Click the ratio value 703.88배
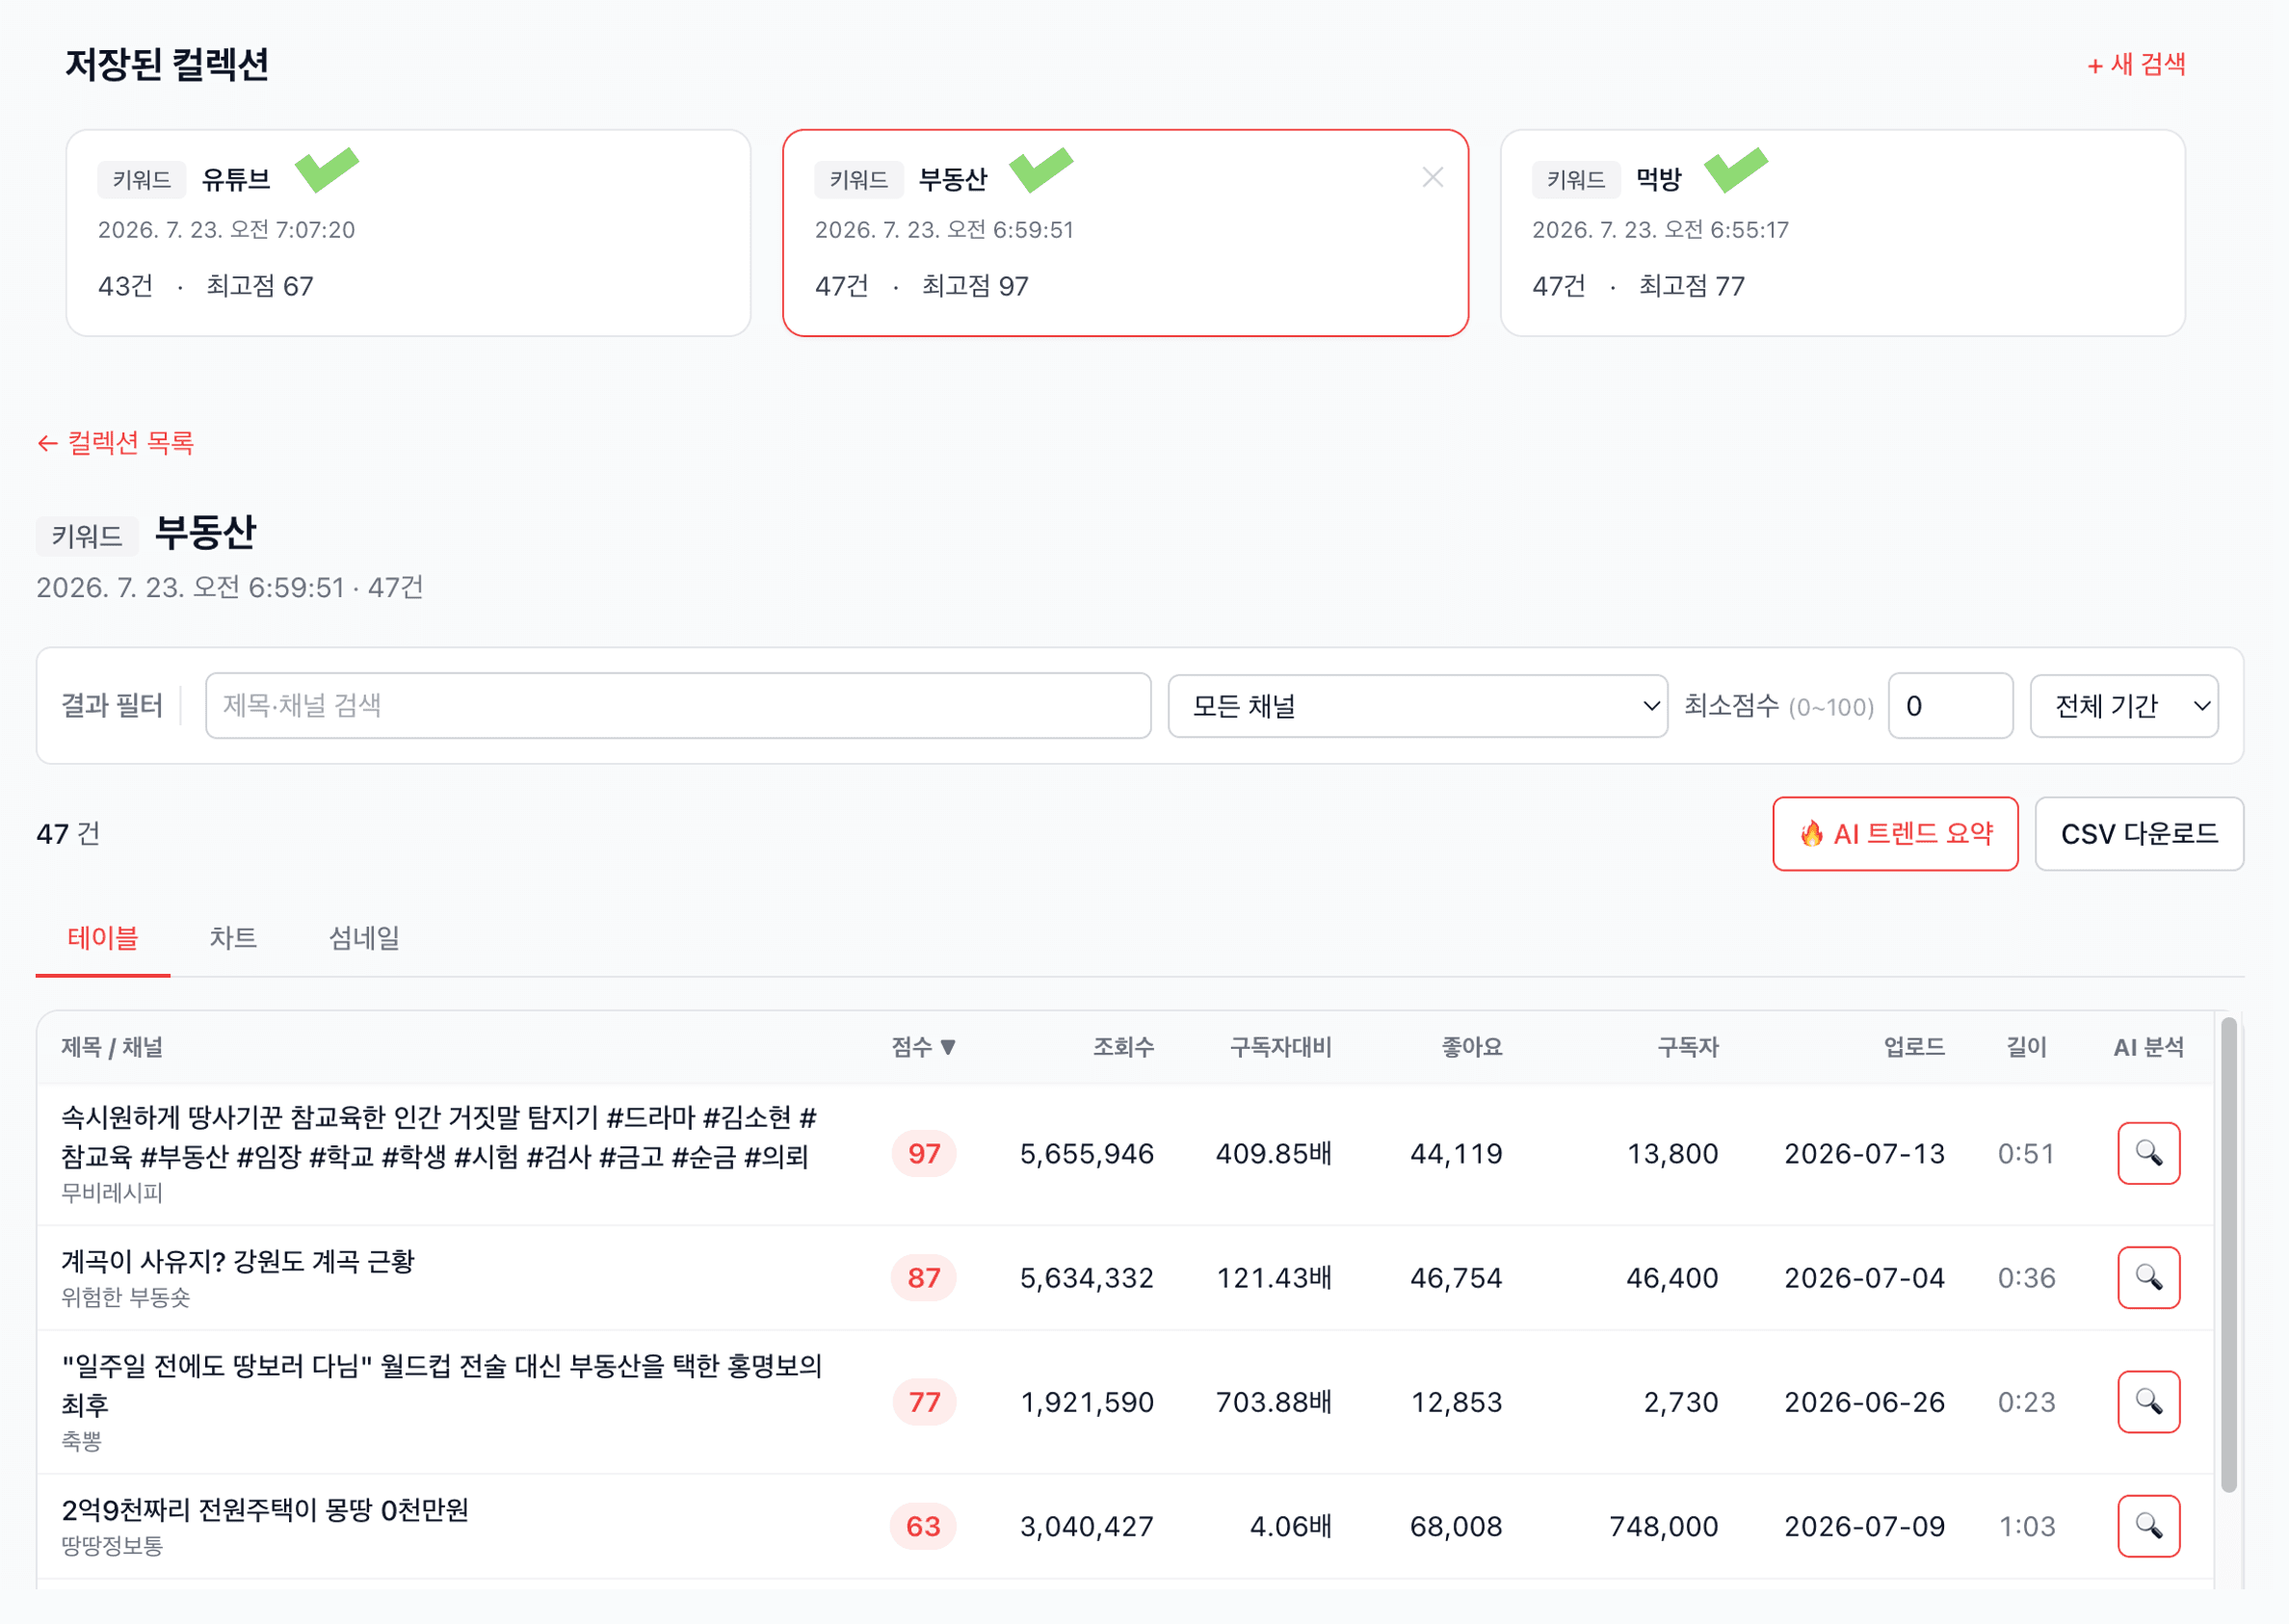 tap(1273, 1402)
